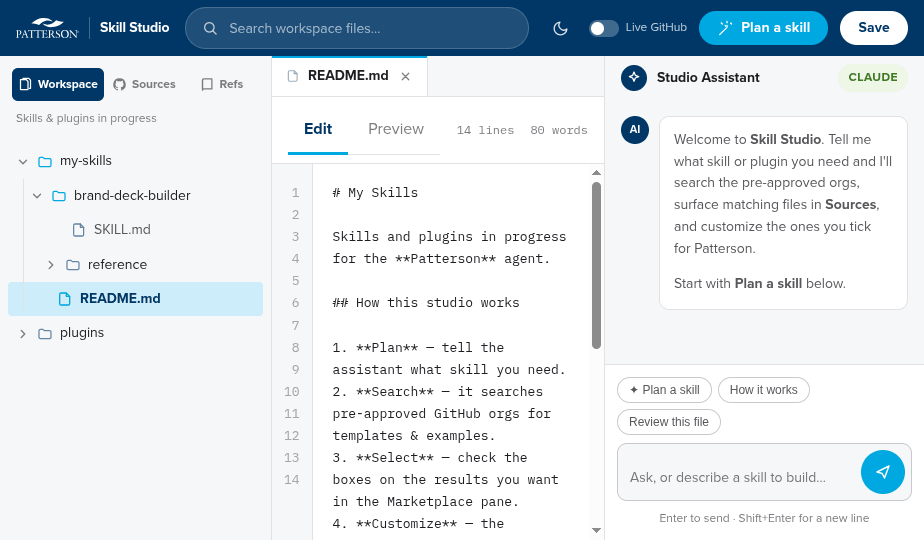924x540 pixels.
Task: Click the plugins folder icon
Action: pyautogui.click(x=45, y=334)
